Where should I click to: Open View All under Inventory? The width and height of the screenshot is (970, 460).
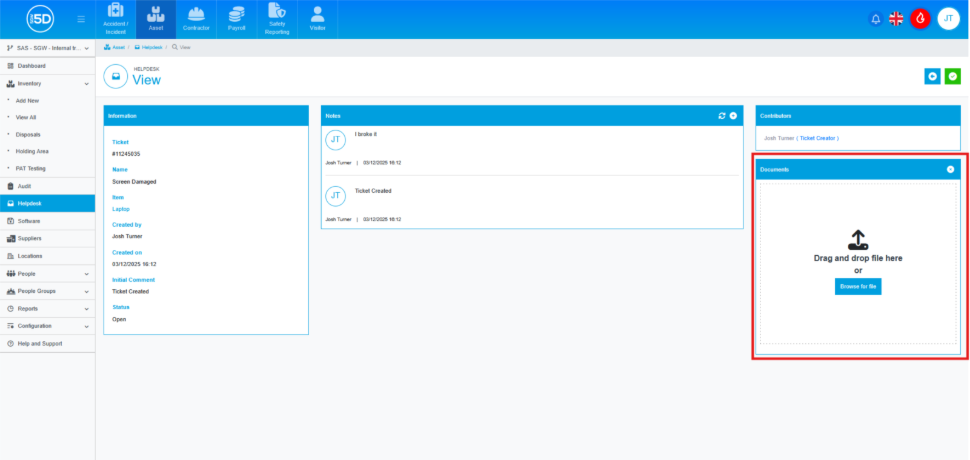pos(28,117)
